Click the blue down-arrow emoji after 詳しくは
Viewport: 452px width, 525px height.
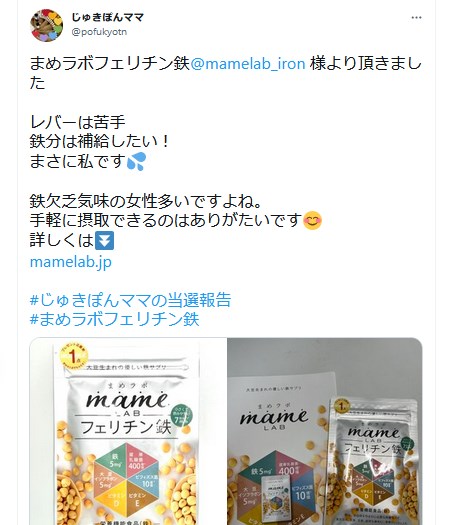[x=104, y=240]
